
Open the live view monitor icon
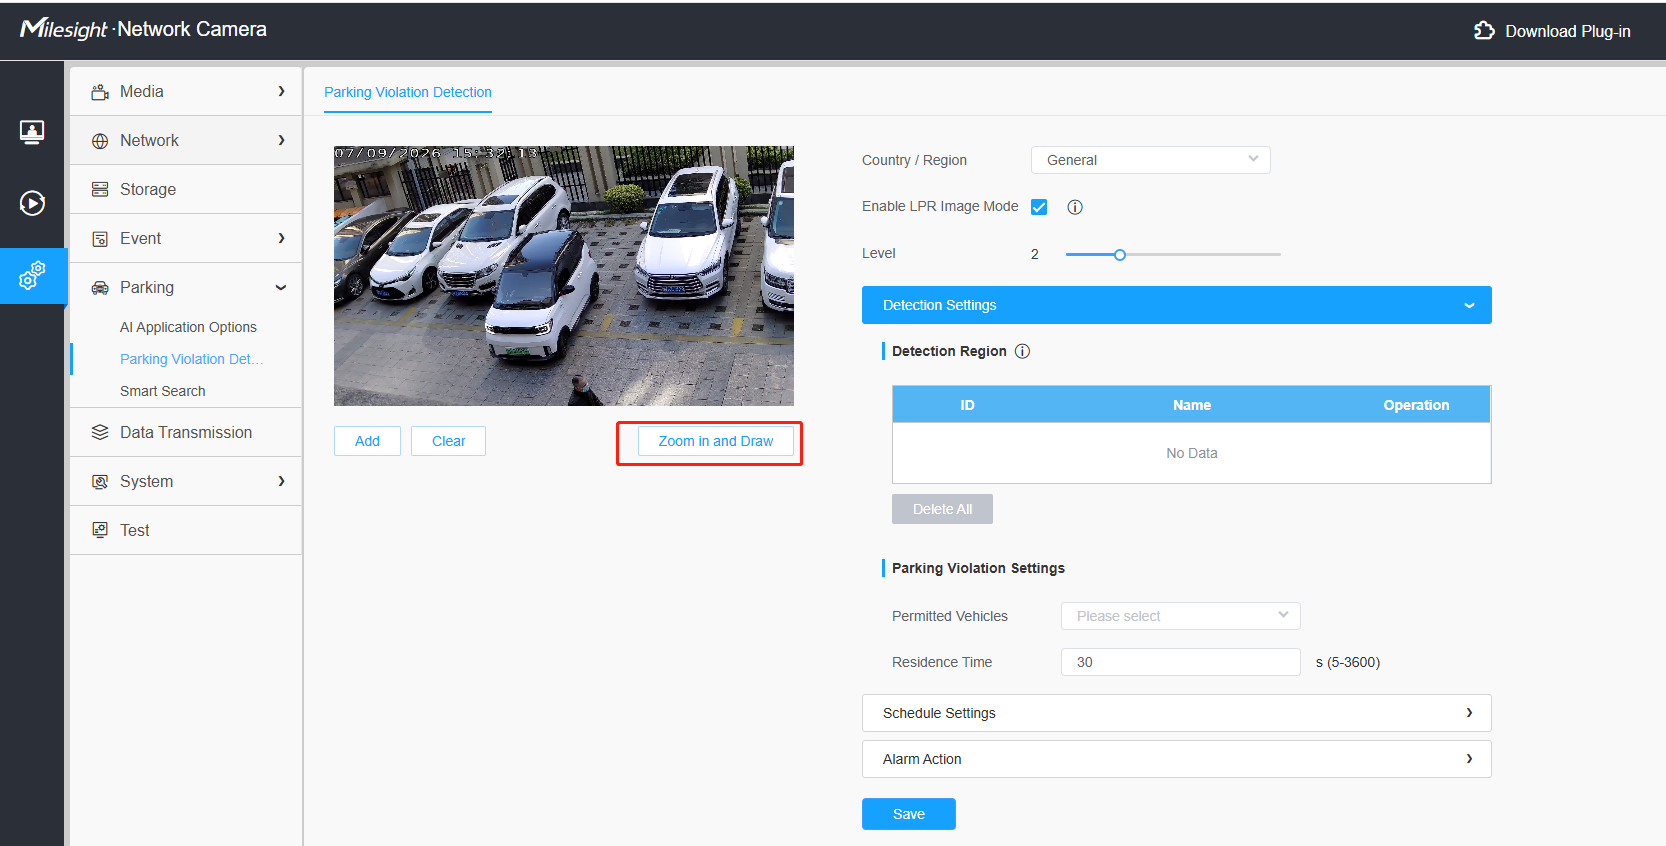tap(32, 132)
